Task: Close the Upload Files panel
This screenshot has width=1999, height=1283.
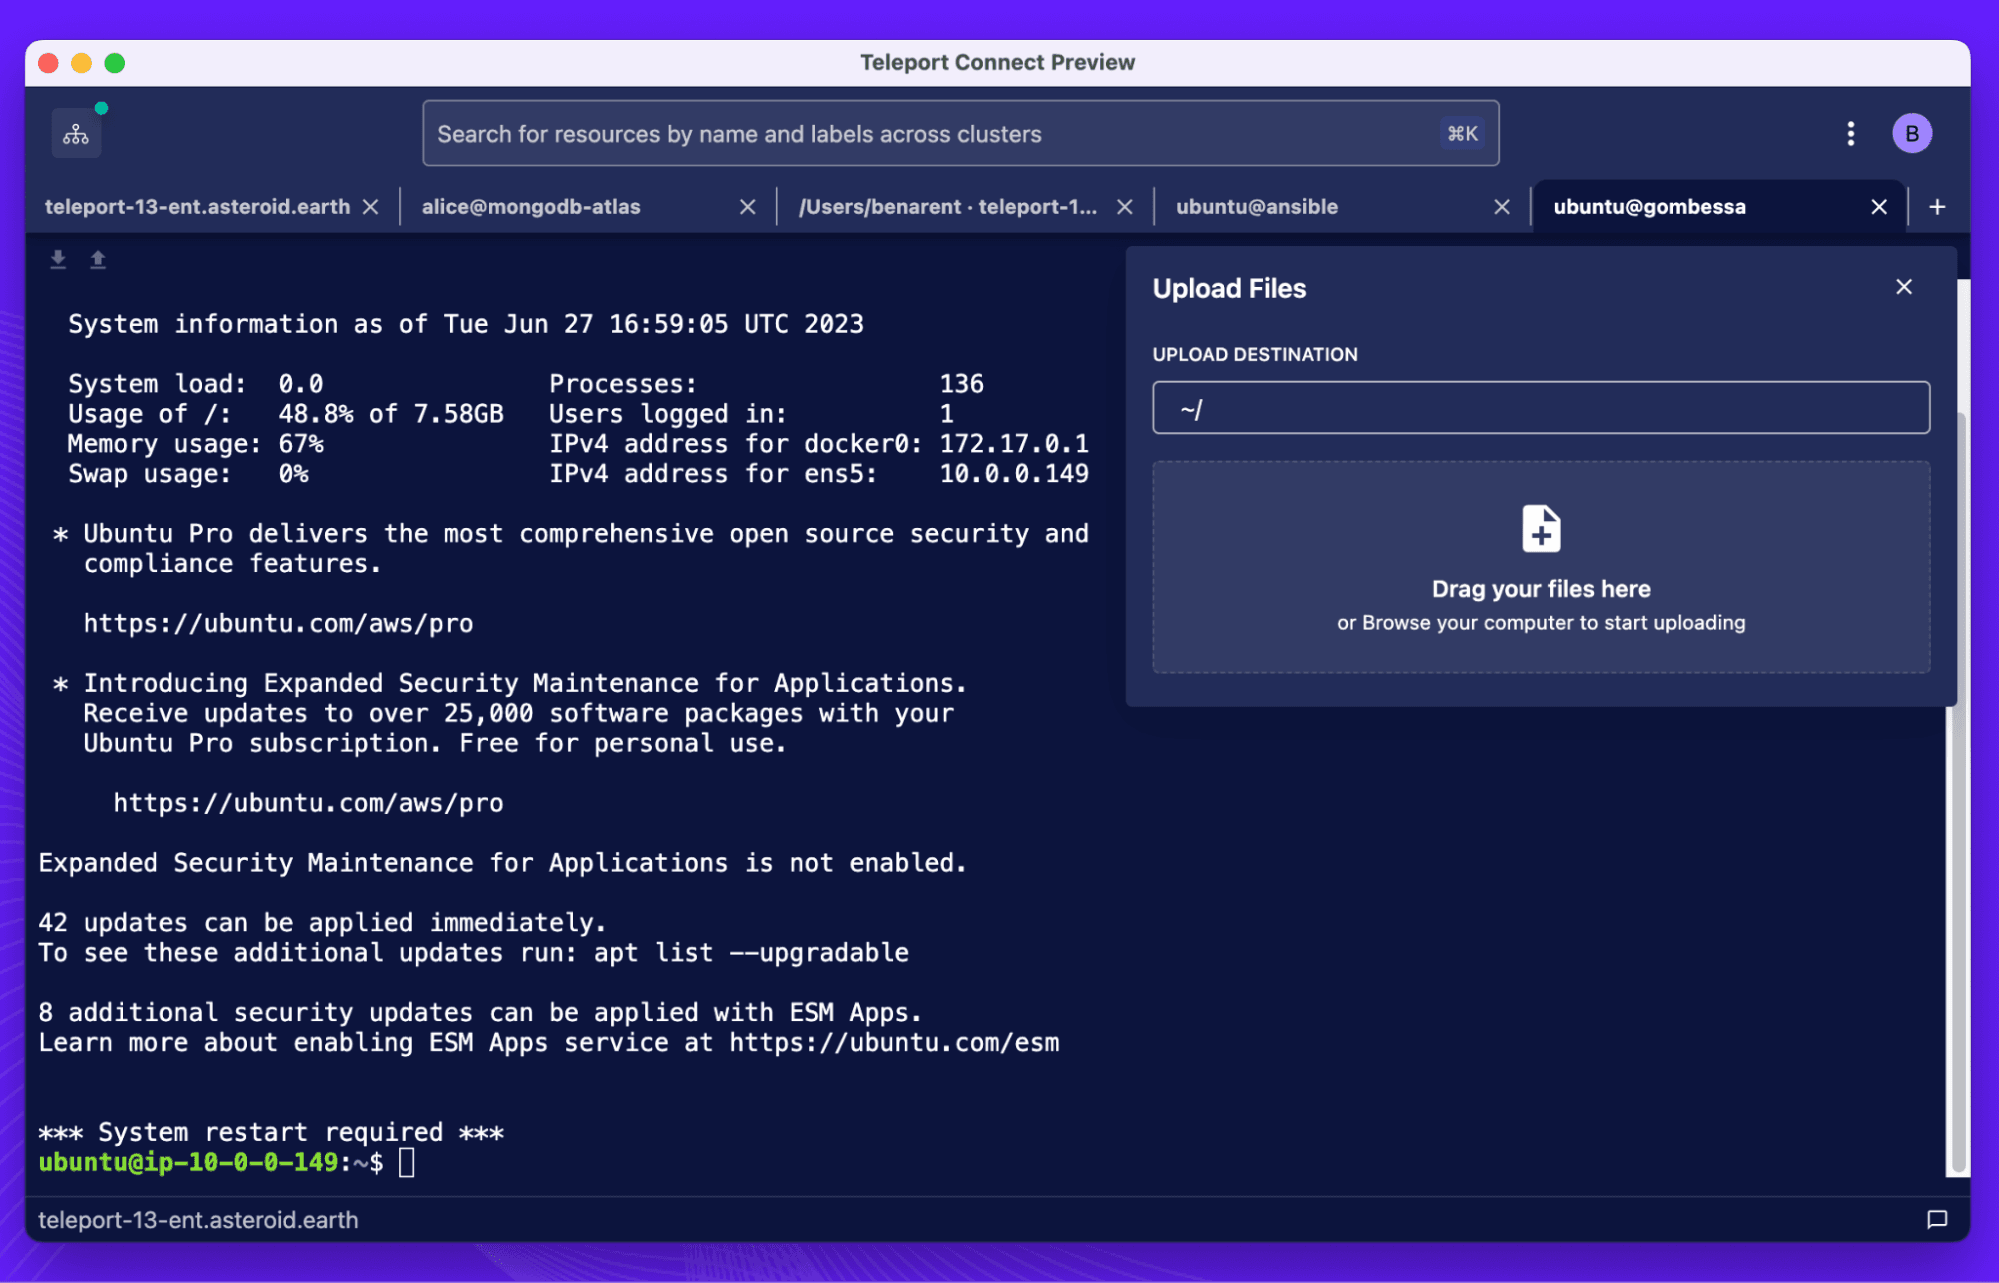Action: click(1903, 287)
